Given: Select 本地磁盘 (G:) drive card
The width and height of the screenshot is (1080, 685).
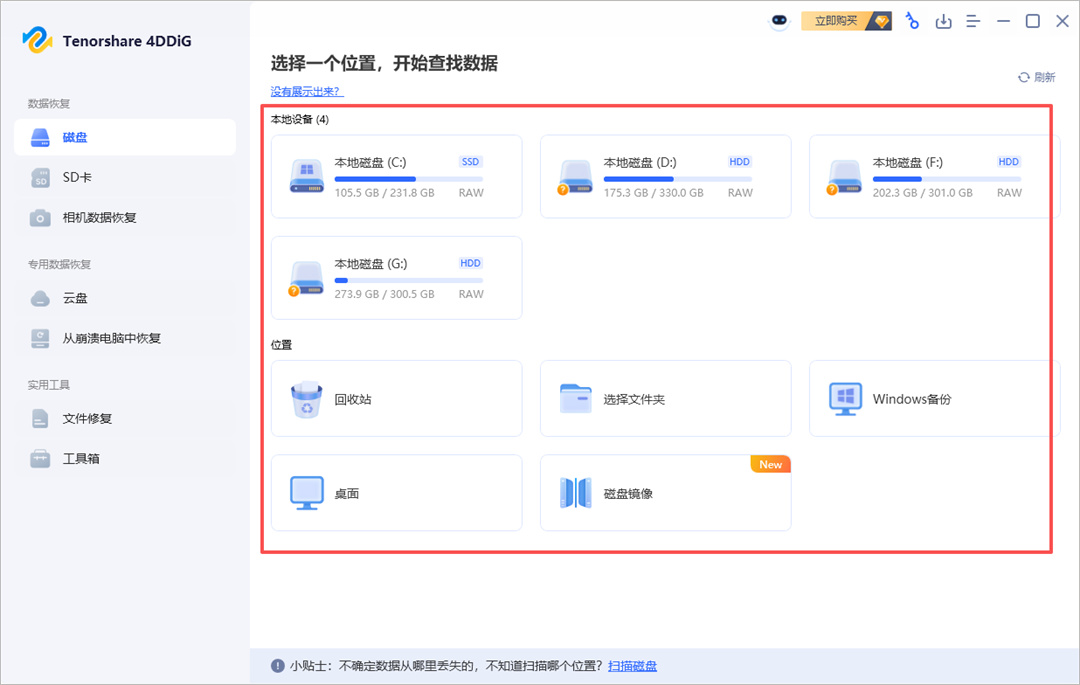Looking at the screenshot, I should tap(397, 278).
